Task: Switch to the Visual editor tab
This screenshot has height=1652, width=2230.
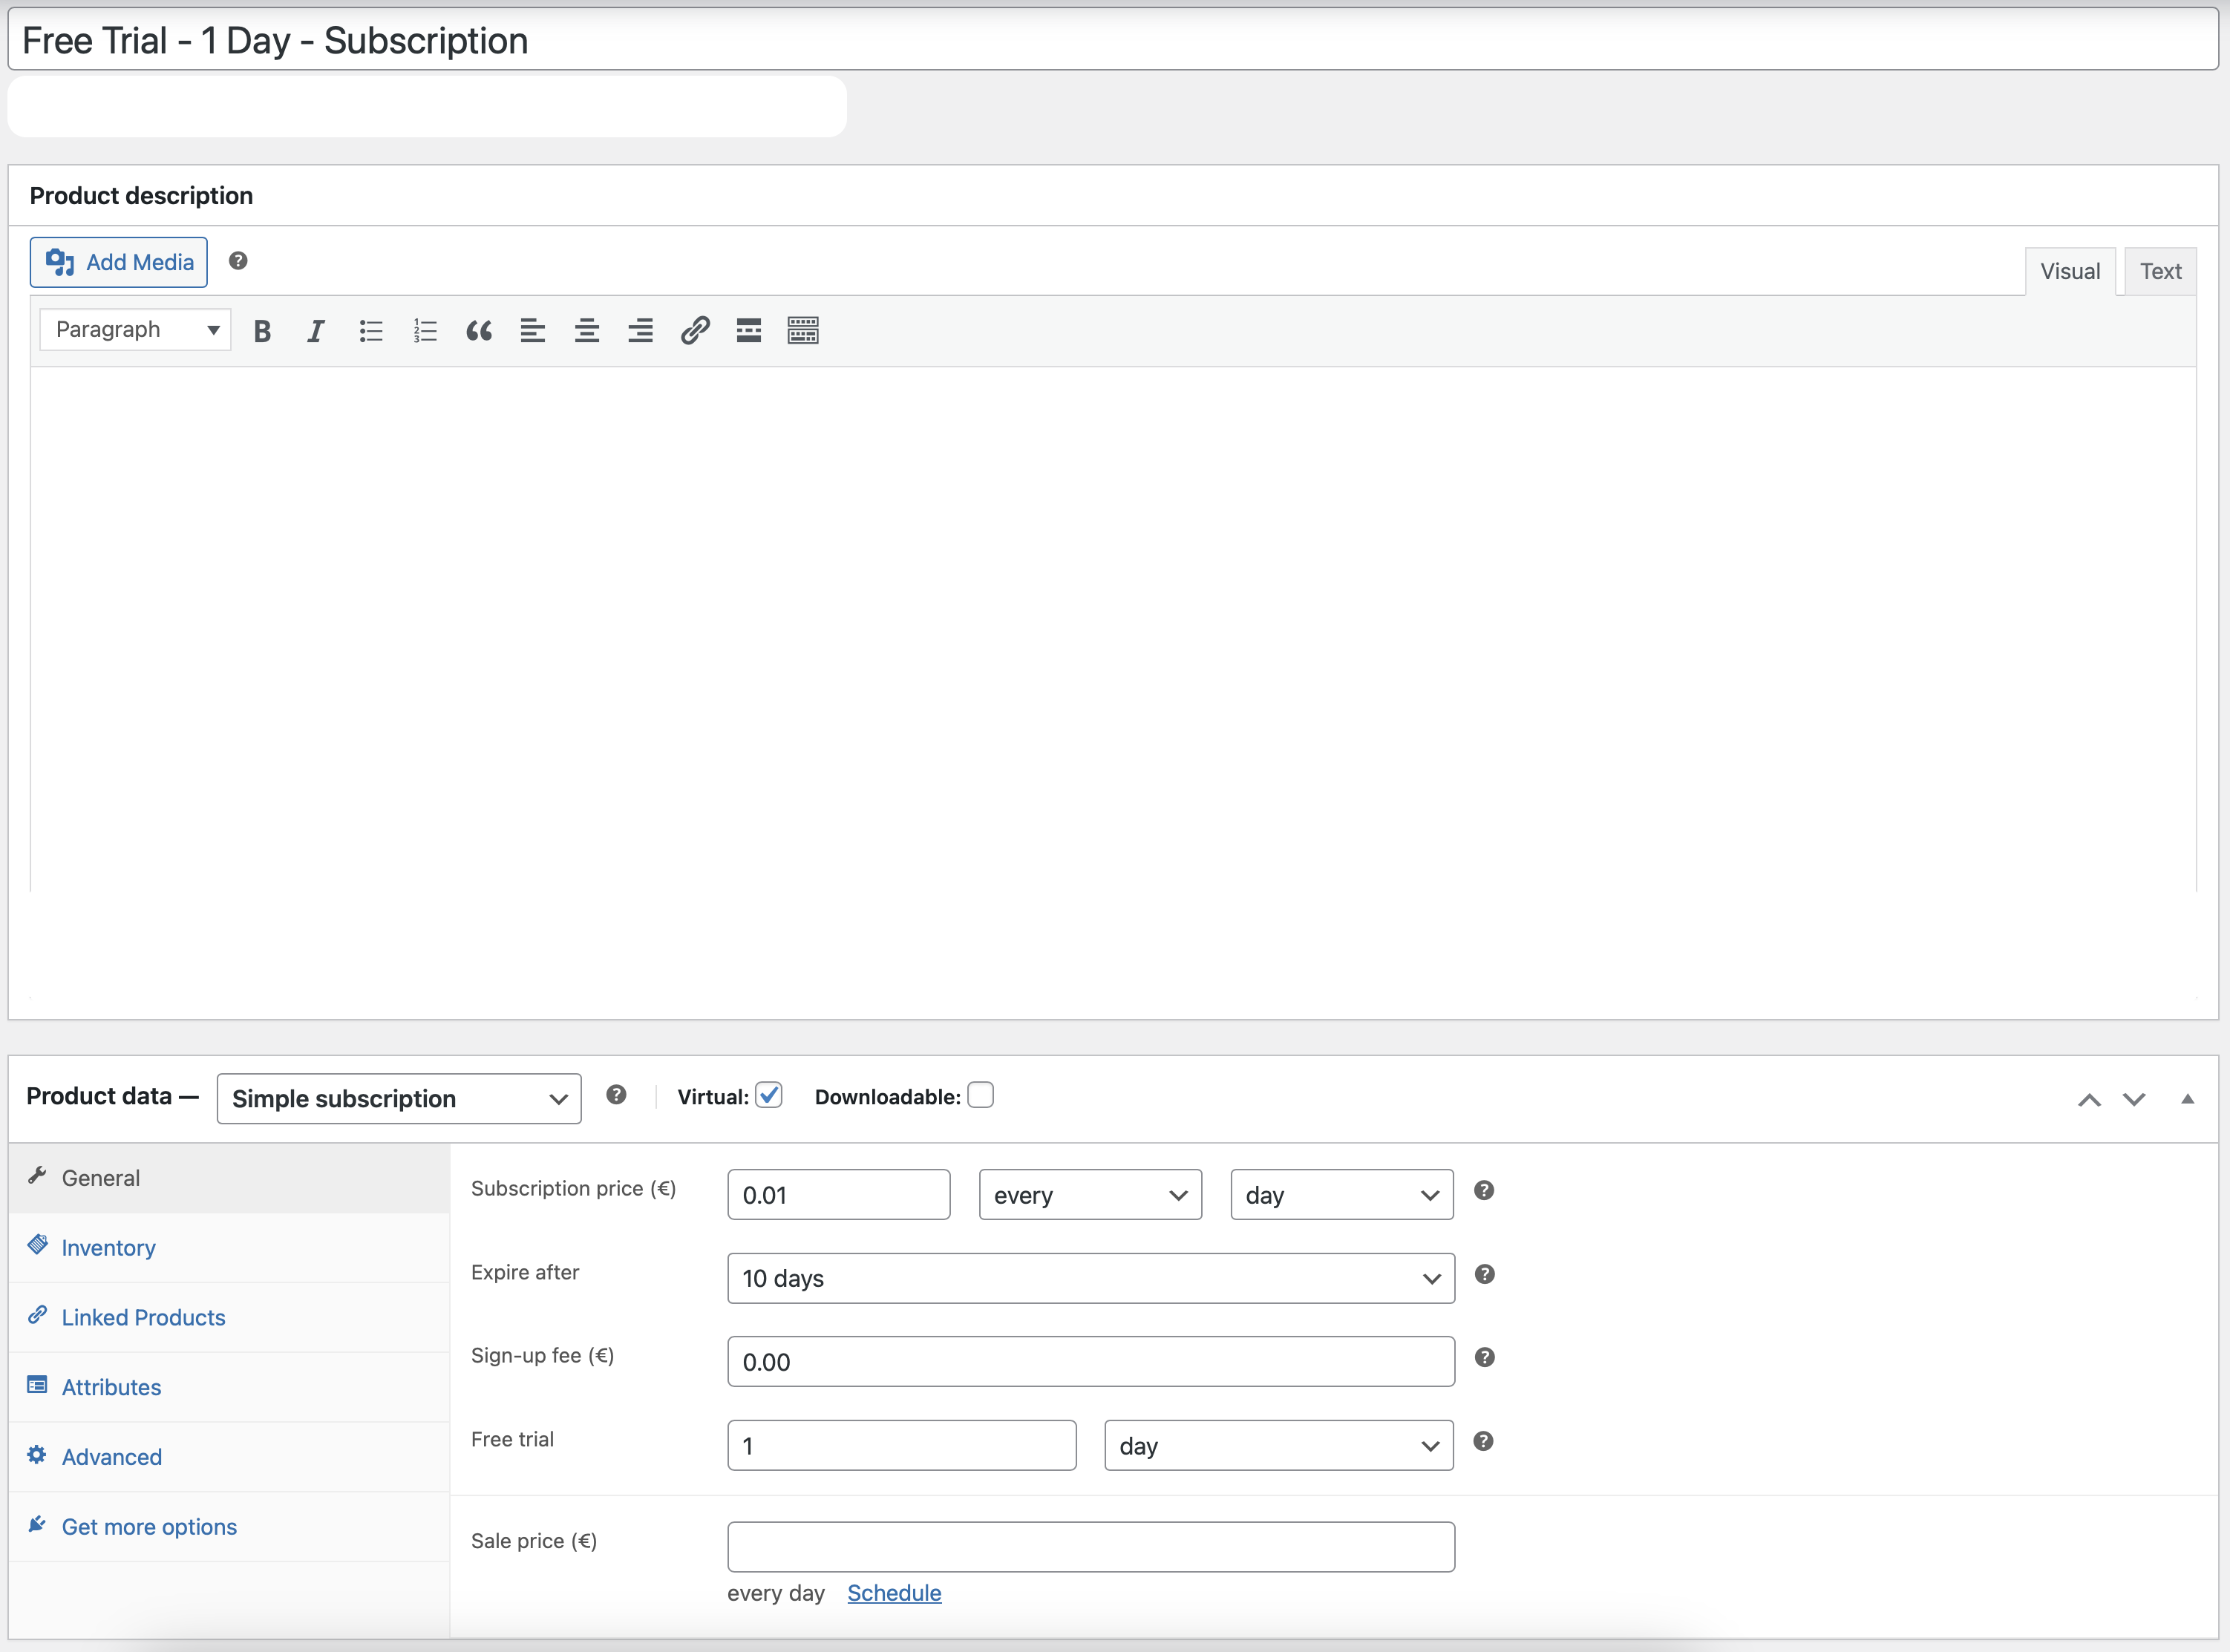Action: pos(2070,271)
